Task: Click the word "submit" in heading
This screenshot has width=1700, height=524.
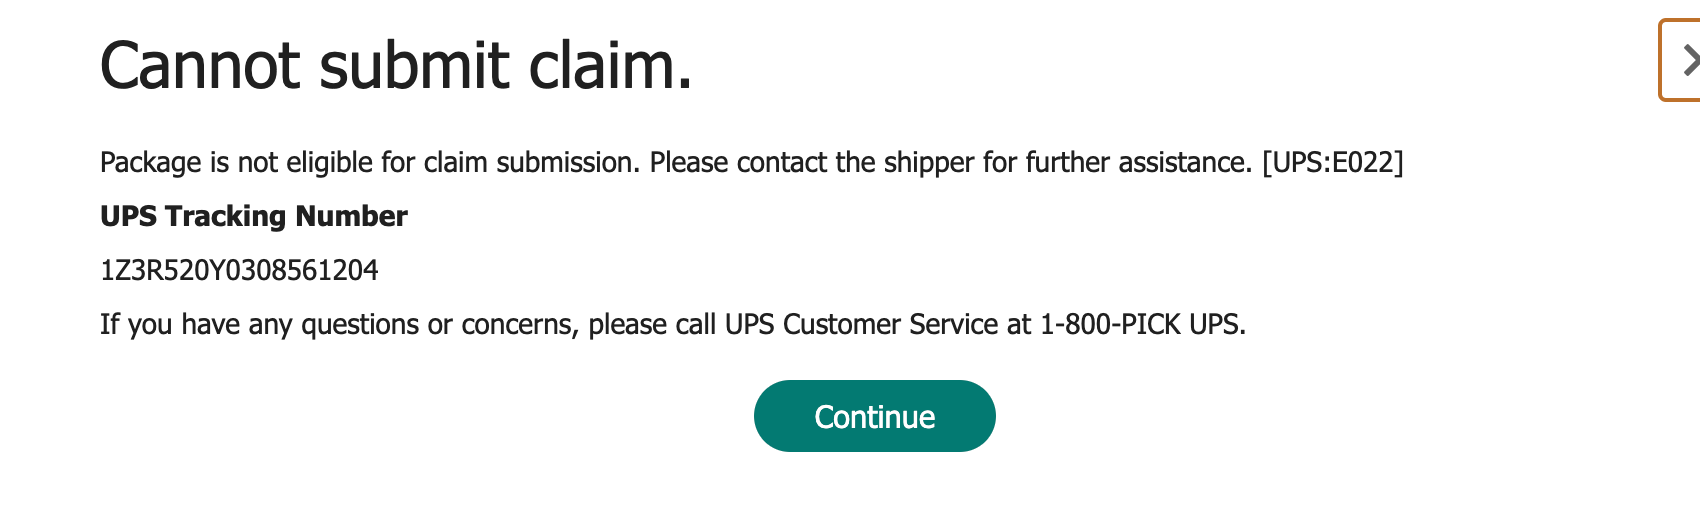Action: point(414,66)
